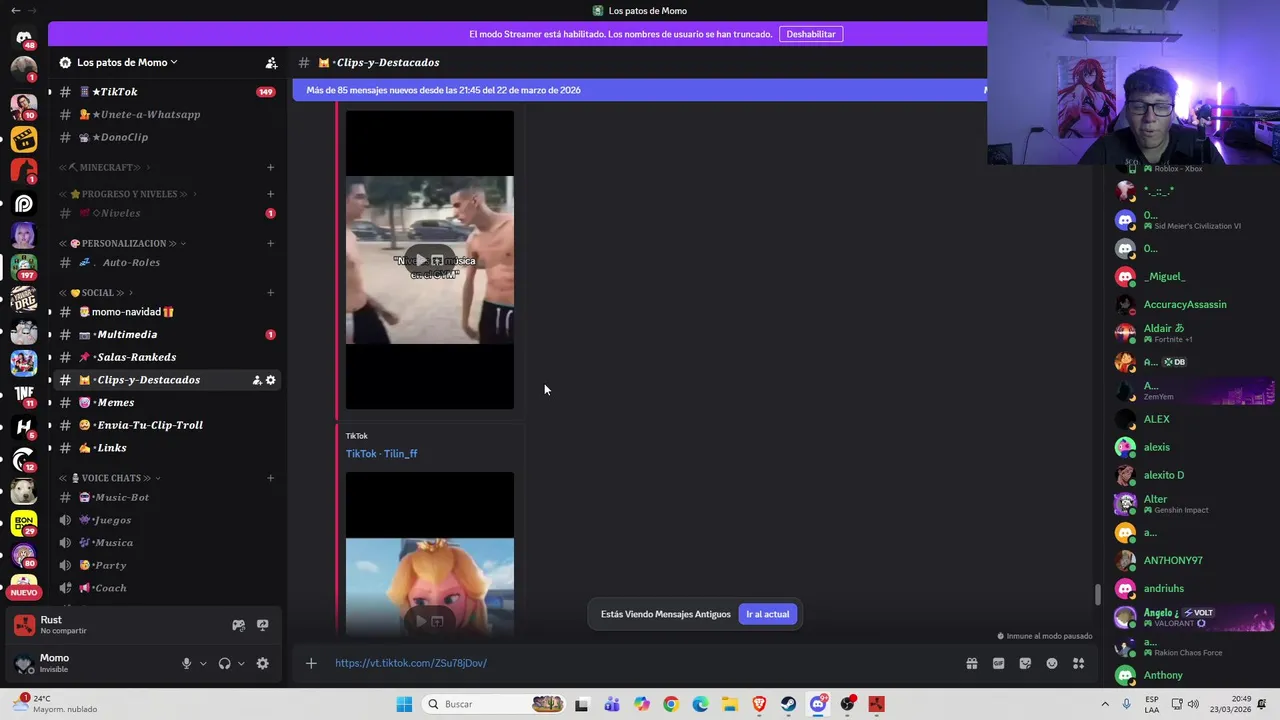Click new messages banner since 21:45
This screenshot has height=720, width=1280.
click(640, 90)
